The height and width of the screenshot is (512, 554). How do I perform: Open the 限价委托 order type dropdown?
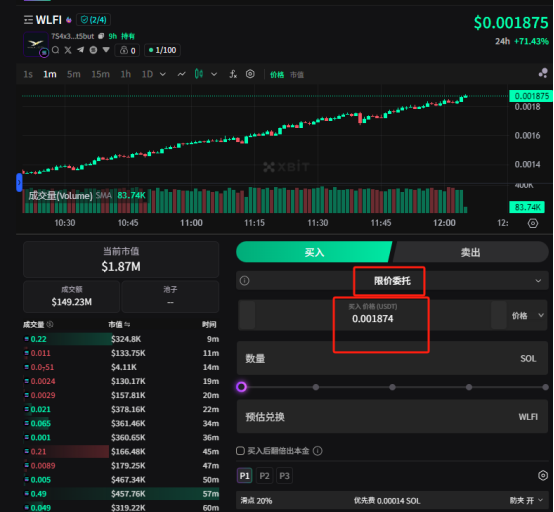point(392,281)
